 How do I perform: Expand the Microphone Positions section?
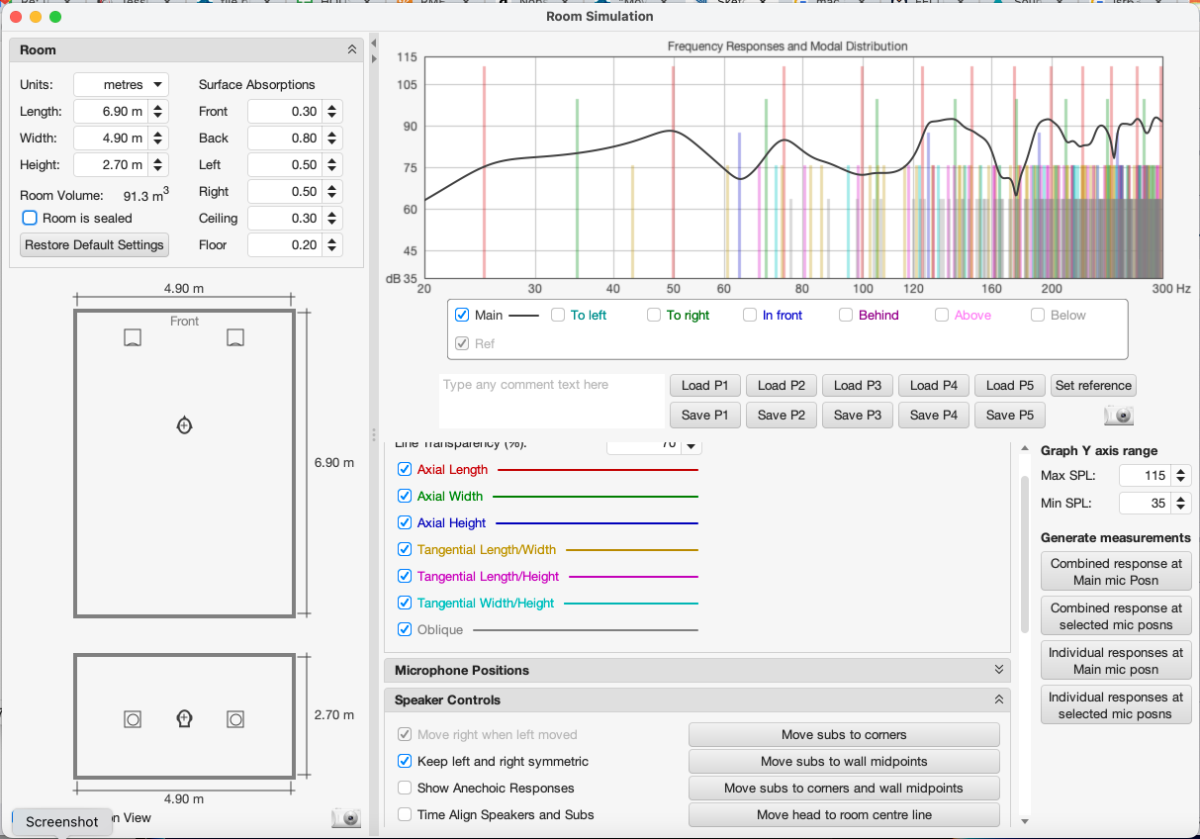tap(997, 670)
